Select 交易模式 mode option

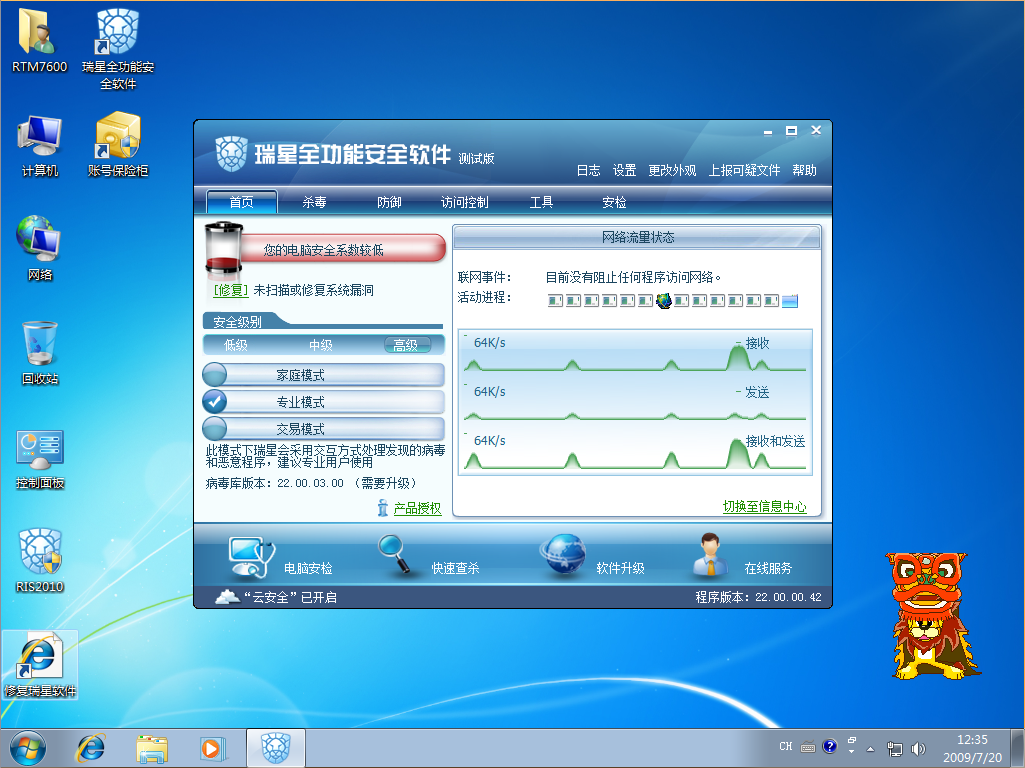pyautogui.click(x=324, y=429)
